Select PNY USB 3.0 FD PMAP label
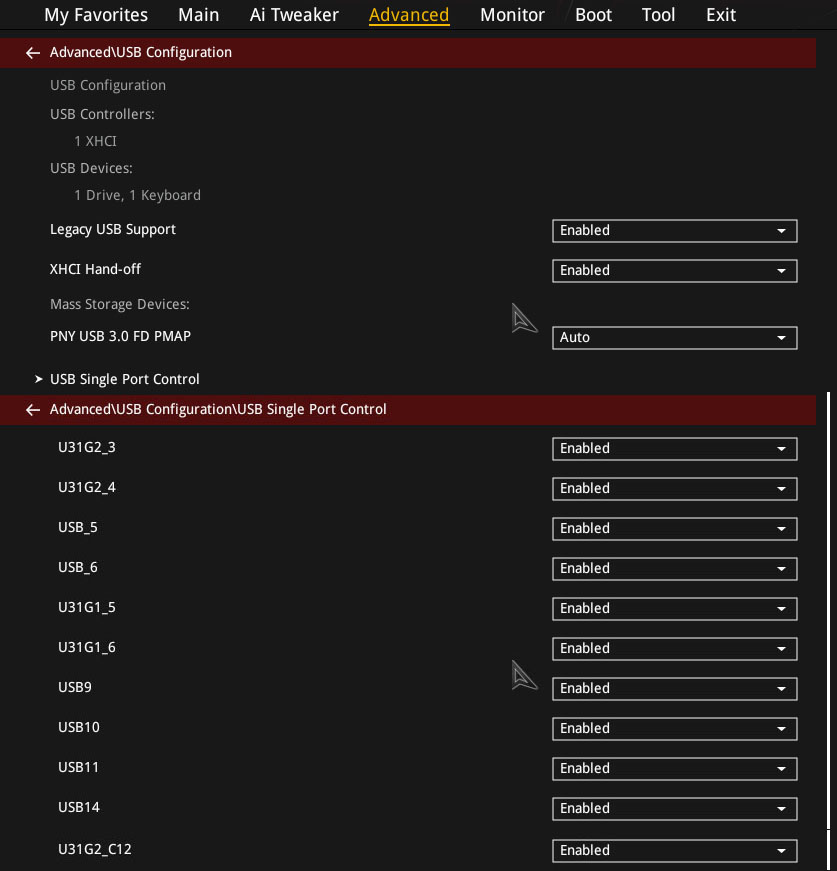 click(121, 337)
